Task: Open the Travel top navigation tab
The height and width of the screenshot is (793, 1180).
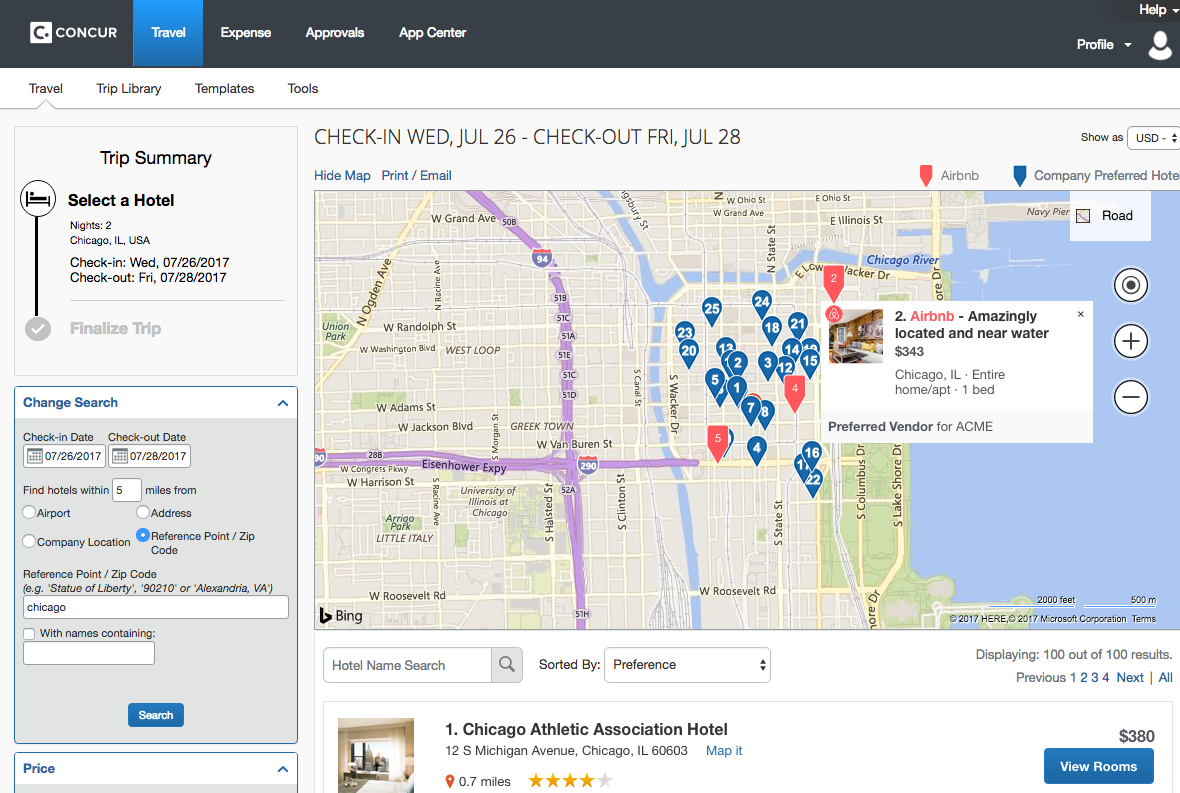Action: (x=168, y=32)
